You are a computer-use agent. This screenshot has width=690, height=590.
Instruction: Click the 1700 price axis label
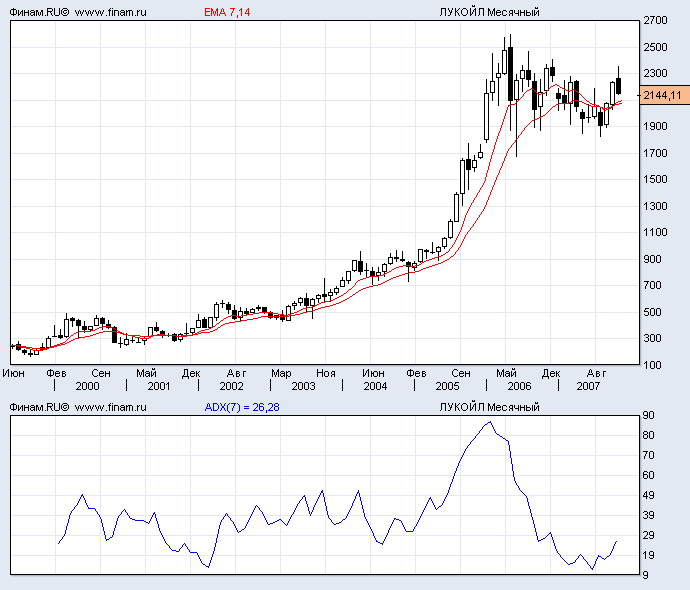coord(655,153)
